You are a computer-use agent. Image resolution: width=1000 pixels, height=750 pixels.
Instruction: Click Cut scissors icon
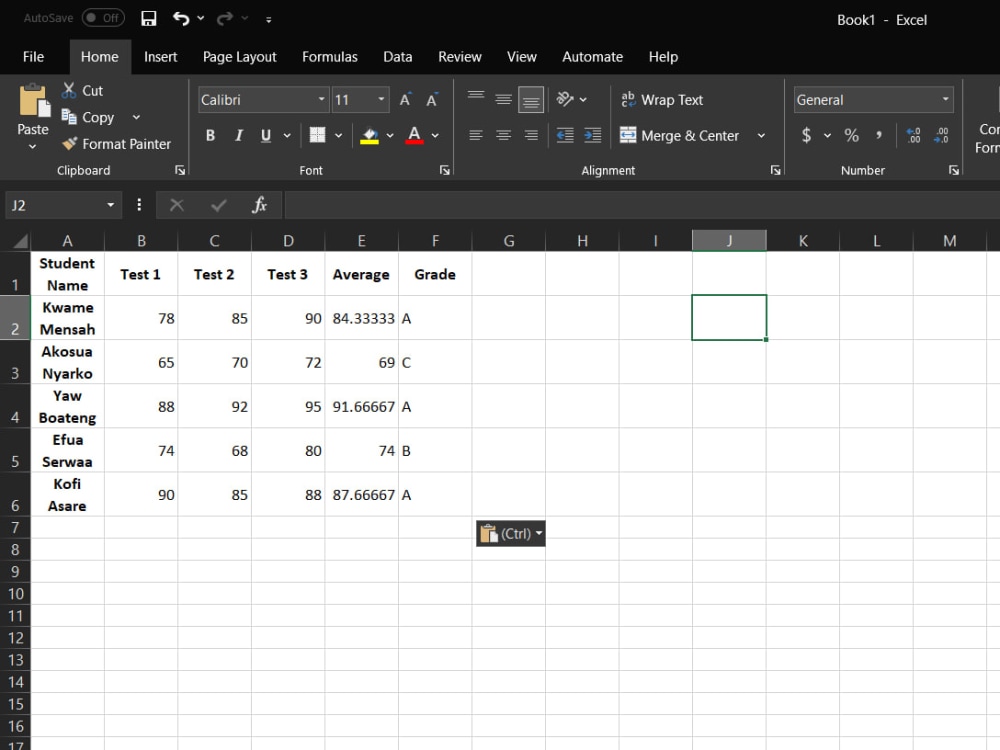(69, 91)
